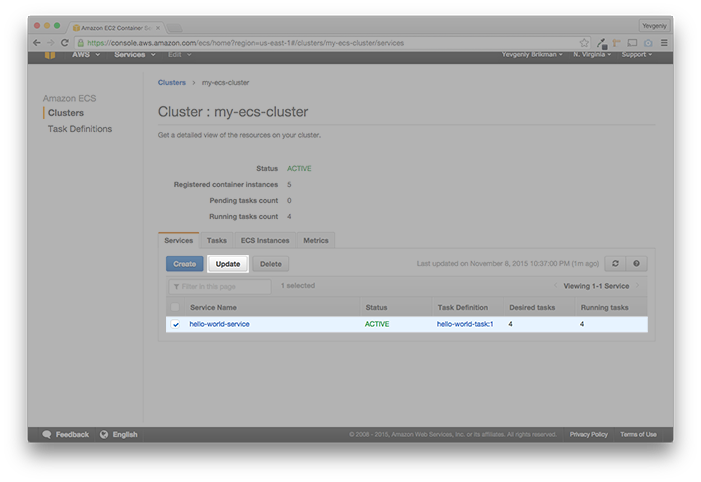701x482 pixels.
Task: Open a new browser tab
Action: tap(175, 28)
